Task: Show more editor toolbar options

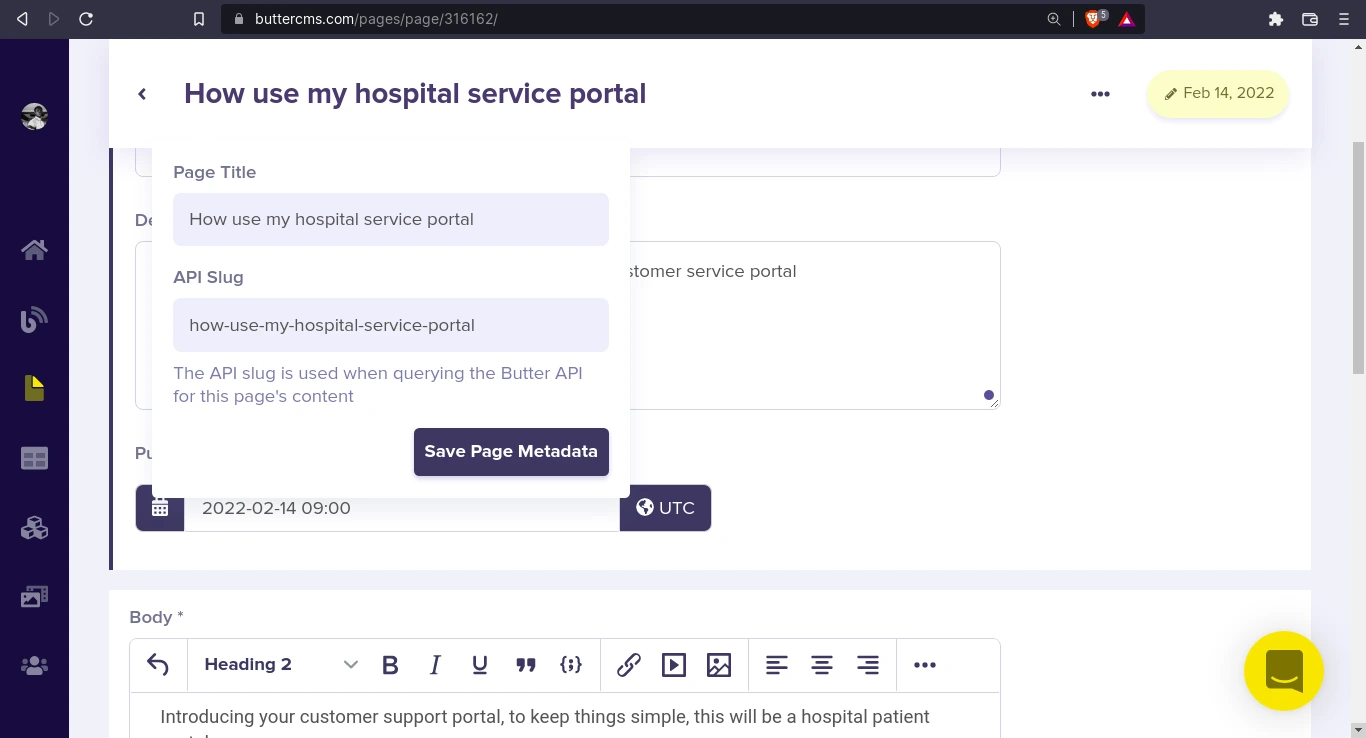Action: (925, 665)
